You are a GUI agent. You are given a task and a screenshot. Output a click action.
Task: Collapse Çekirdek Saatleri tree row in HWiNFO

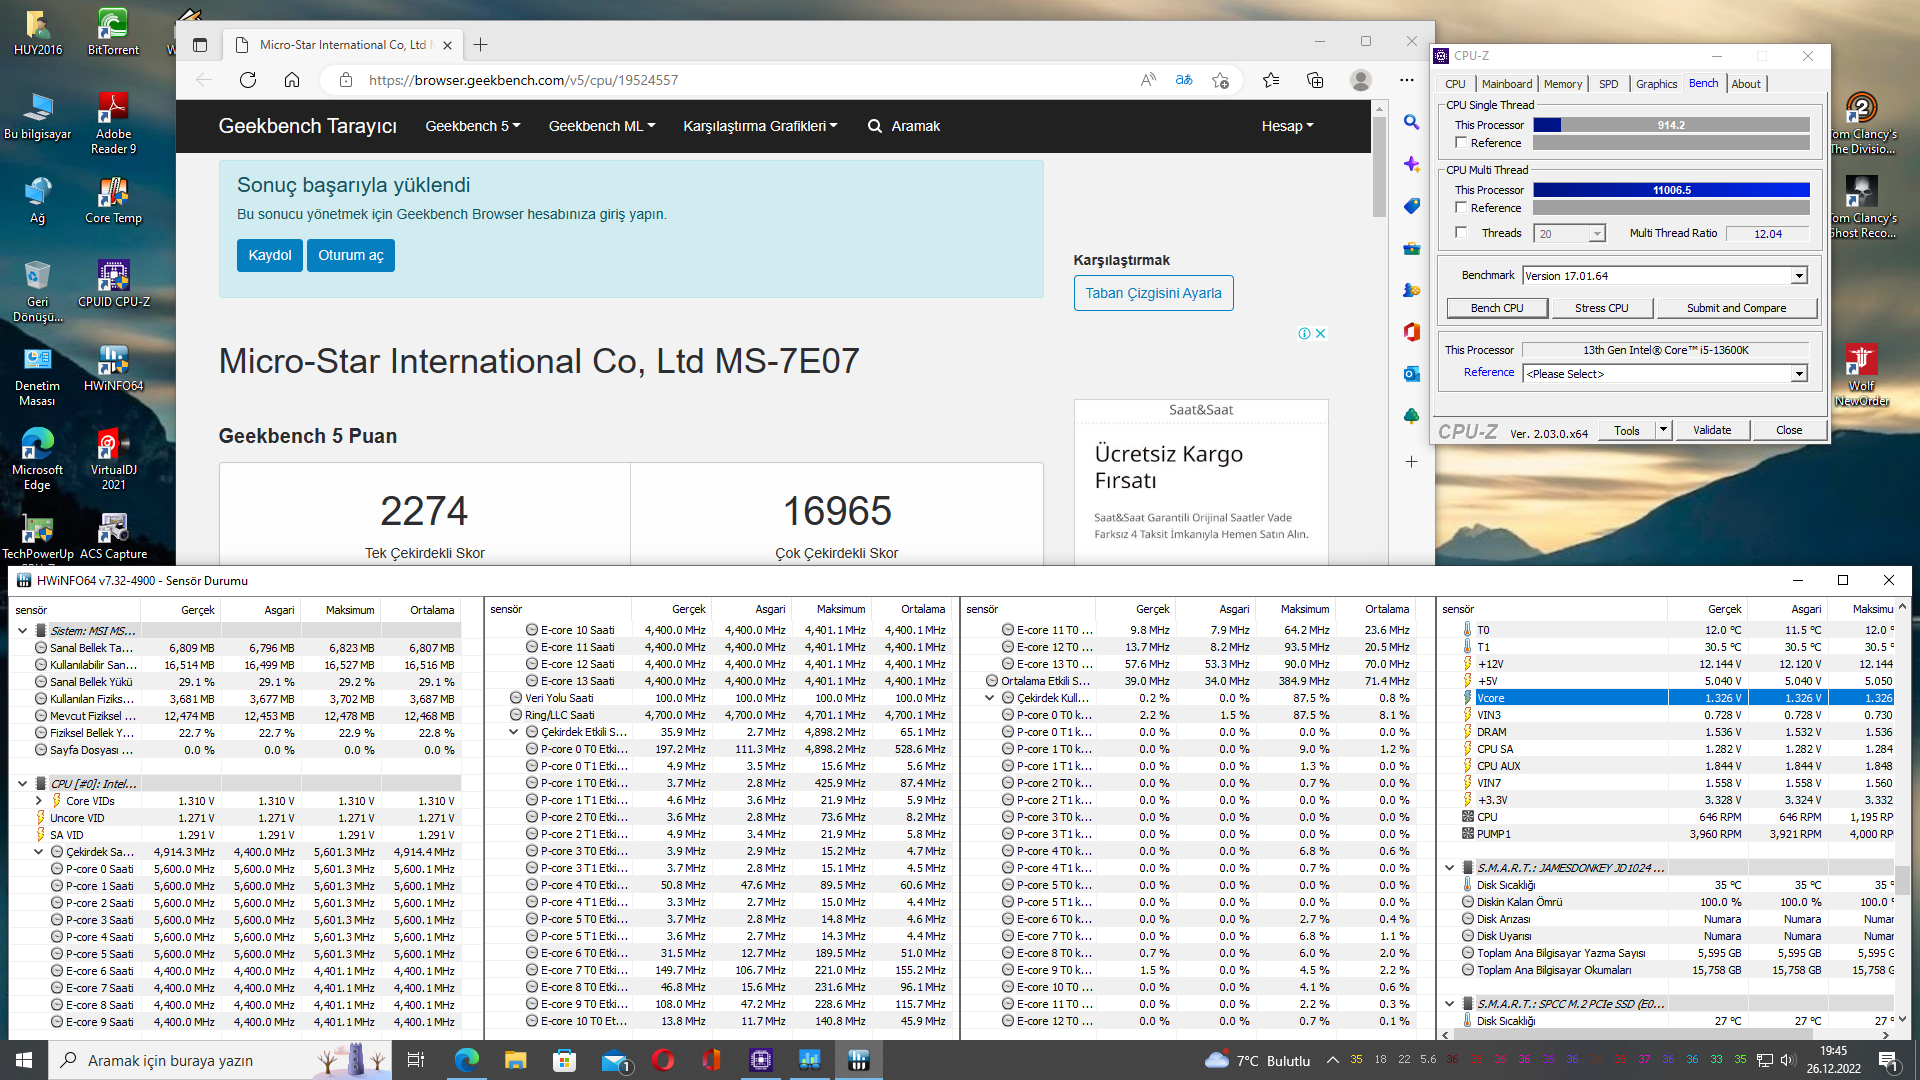39,852
